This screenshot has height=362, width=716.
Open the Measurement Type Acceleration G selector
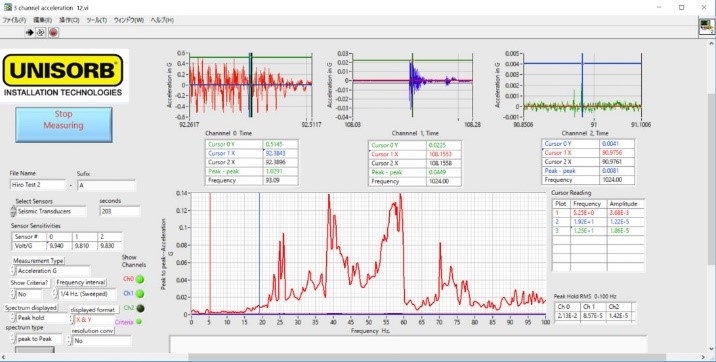(x=53, y=271)
